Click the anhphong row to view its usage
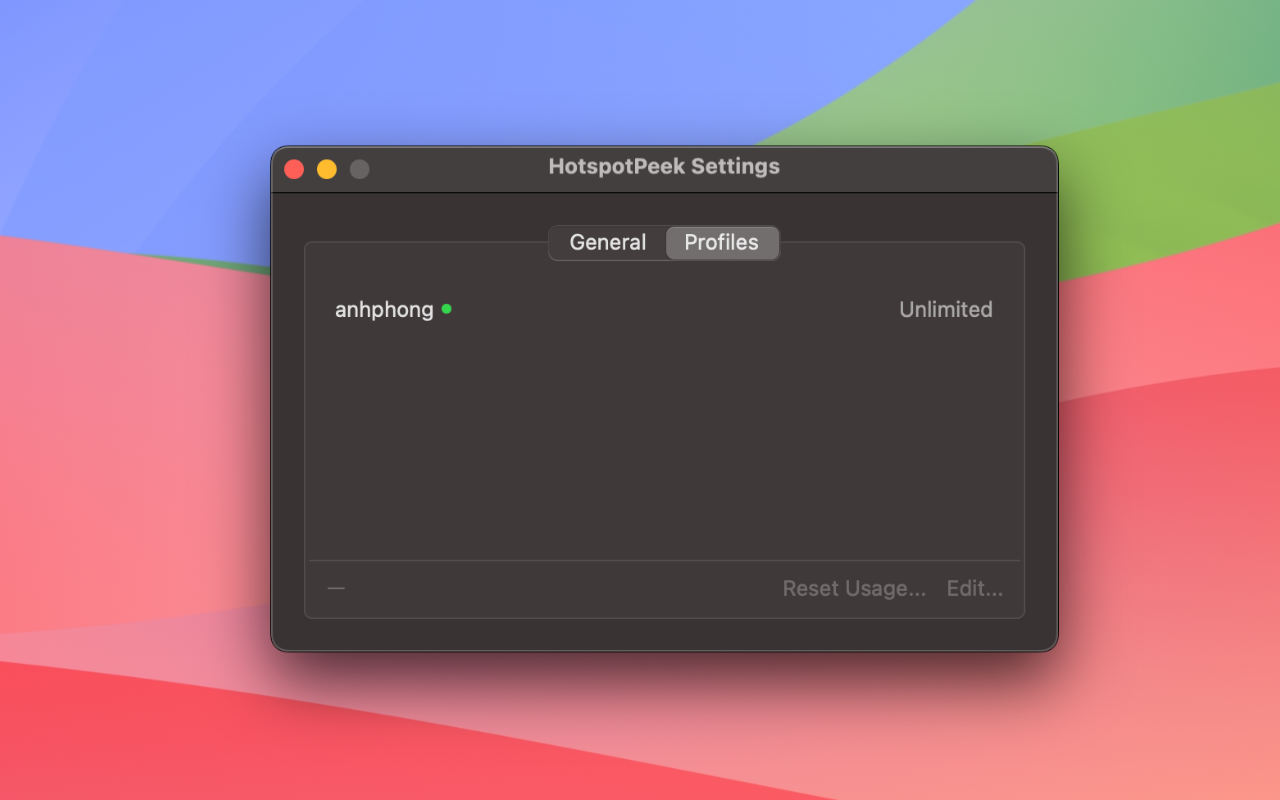The width and height of the screenshot is (1280, 800). coord(600,309)
